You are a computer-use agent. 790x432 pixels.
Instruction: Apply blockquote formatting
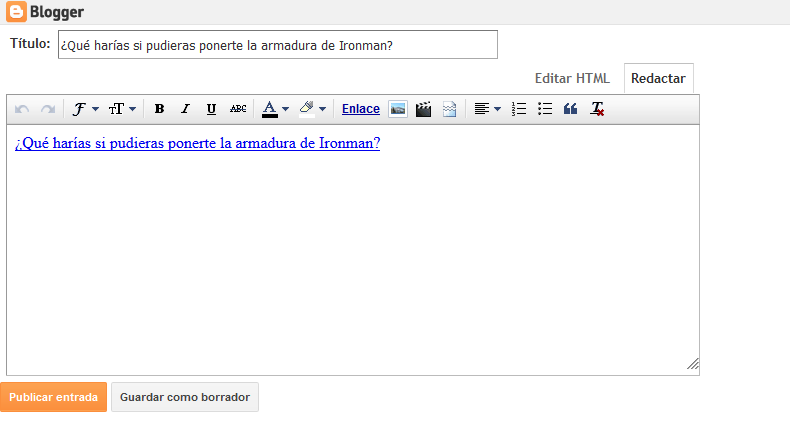pos(570,109)
